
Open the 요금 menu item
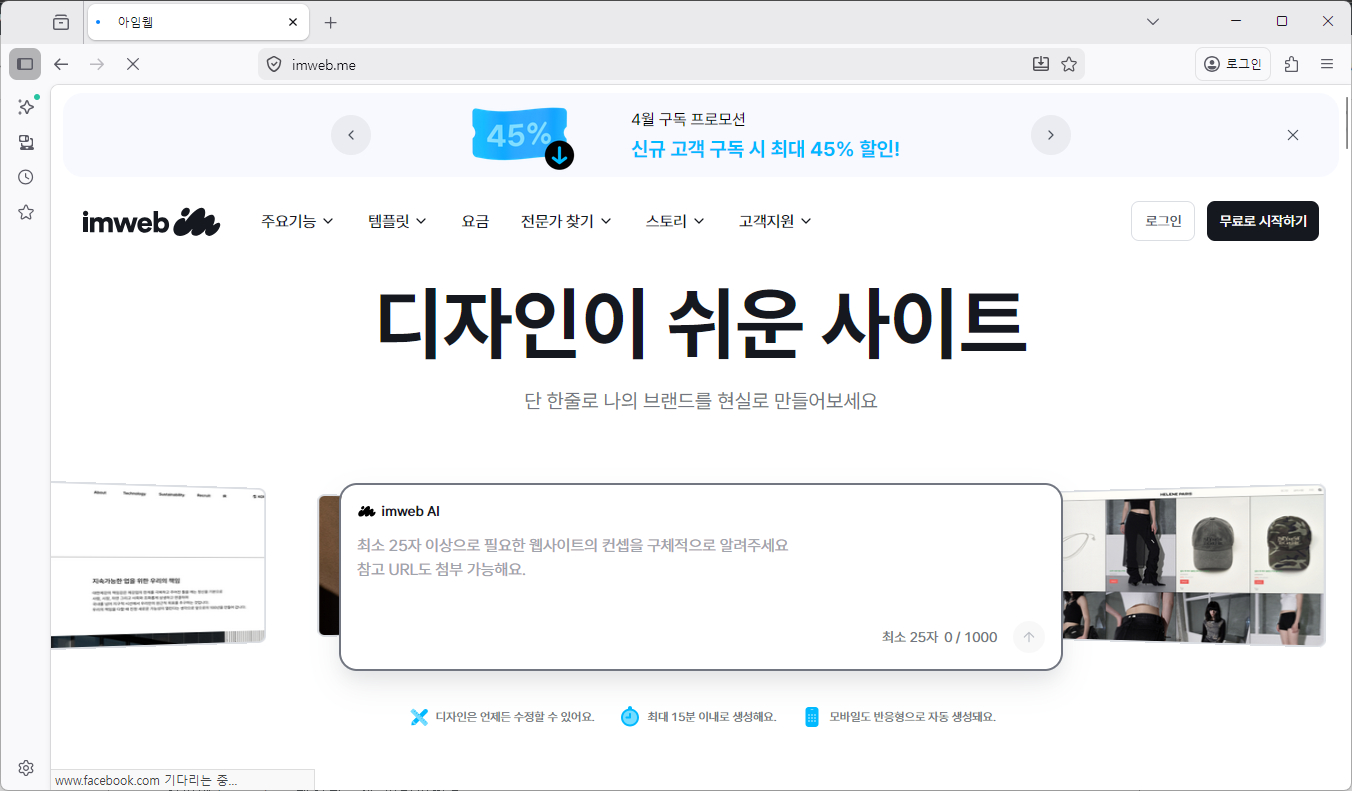pyautogui.click(x=475, y=221)
